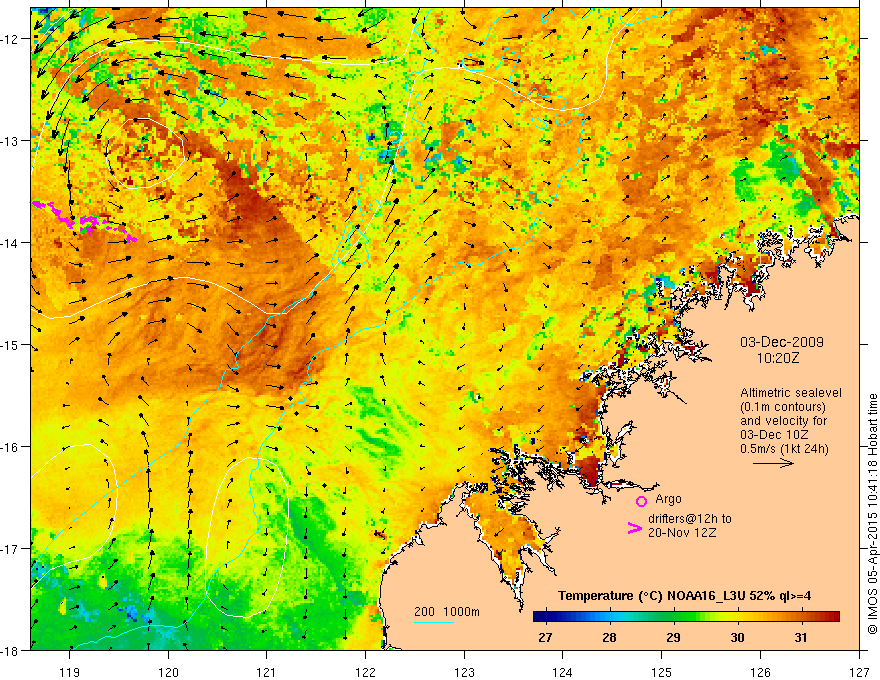The height and width of the screenshot is (680, 880).
Task: Click the 'drifters@12h to' label
Action: point(690,519)
